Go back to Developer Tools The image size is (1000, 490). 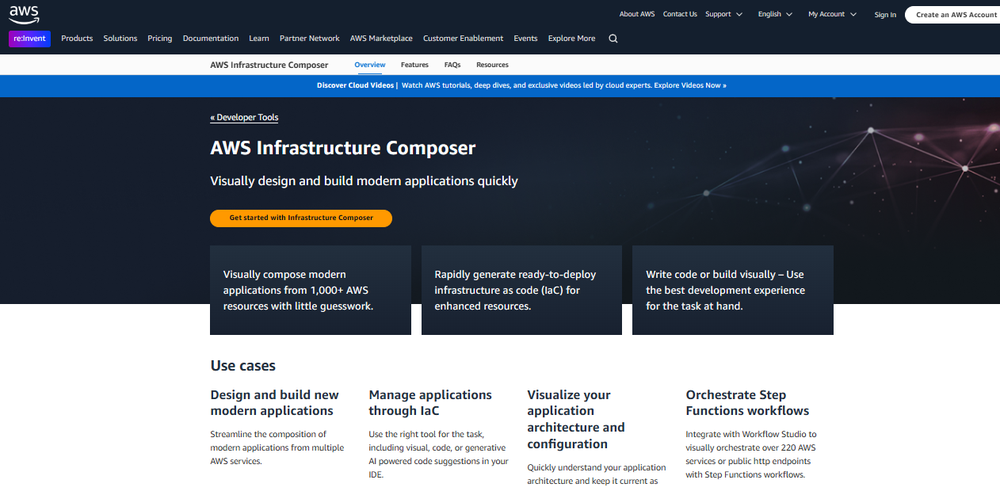(x=244, y=117)
